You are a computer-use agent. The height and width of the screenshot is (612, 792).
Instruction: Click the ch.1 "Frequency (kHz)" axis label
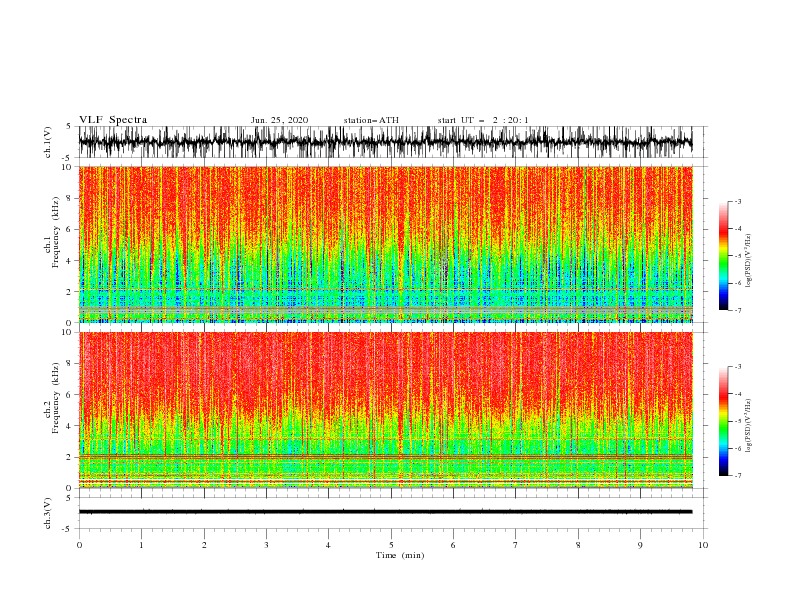point(56,232)
